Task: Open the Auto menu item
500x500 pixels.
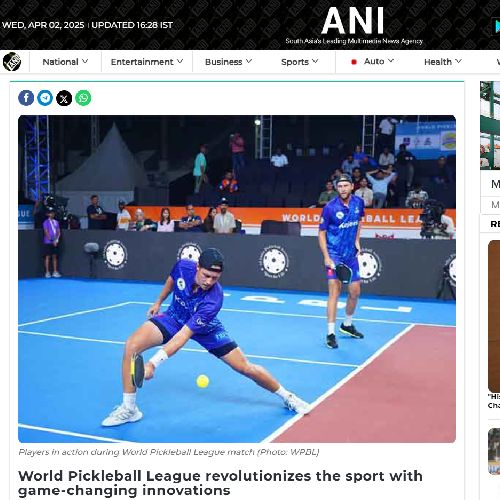Action: click(x=374, y=62)
